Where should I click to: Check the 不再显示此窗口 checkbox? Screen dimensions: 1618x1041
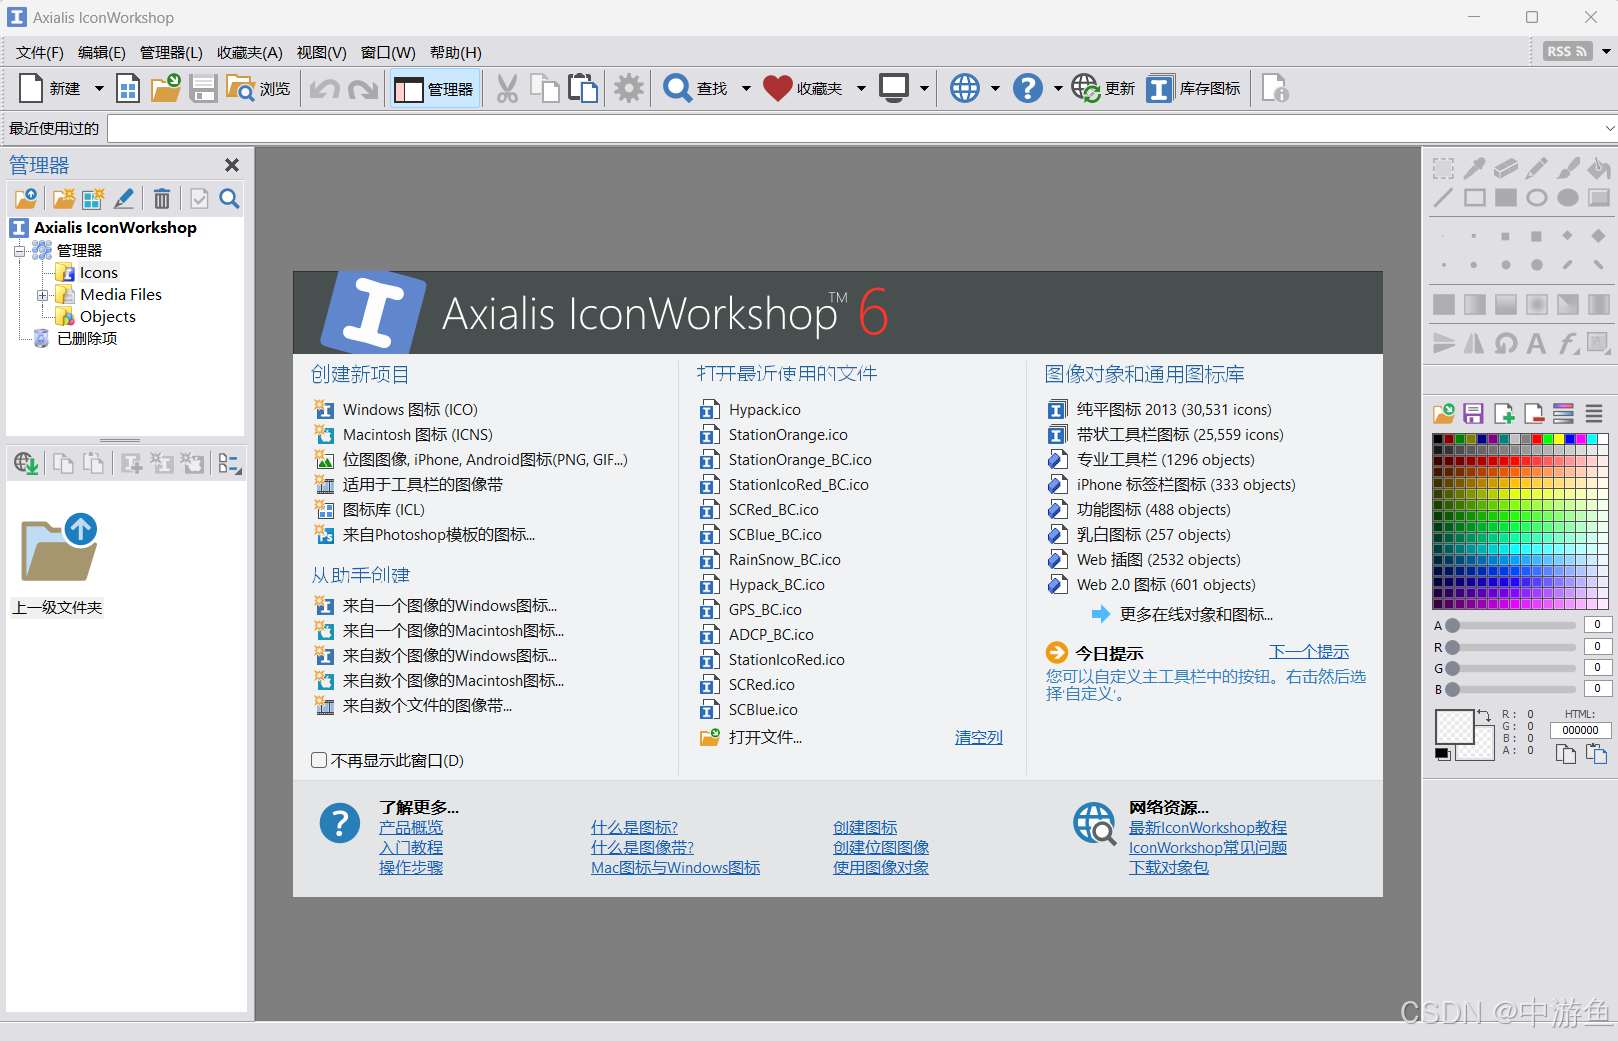coord(319,760)
